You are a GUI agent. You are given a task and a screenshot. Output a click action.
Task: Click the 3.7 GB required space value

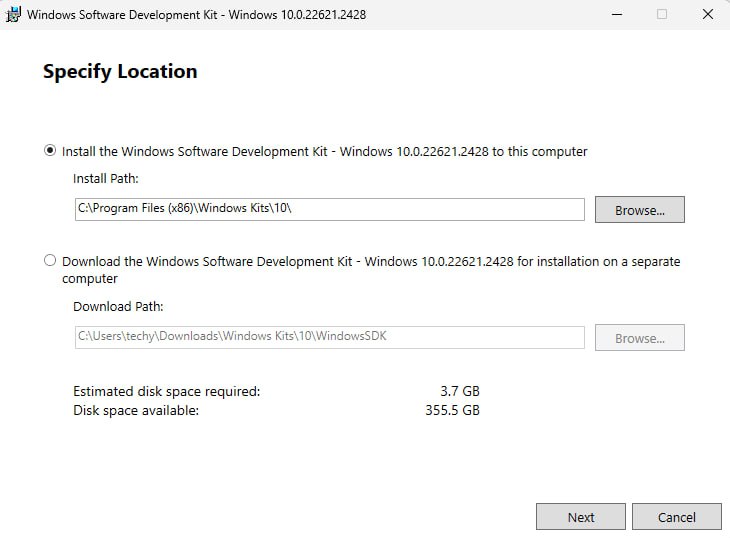[x=459, y=391]
